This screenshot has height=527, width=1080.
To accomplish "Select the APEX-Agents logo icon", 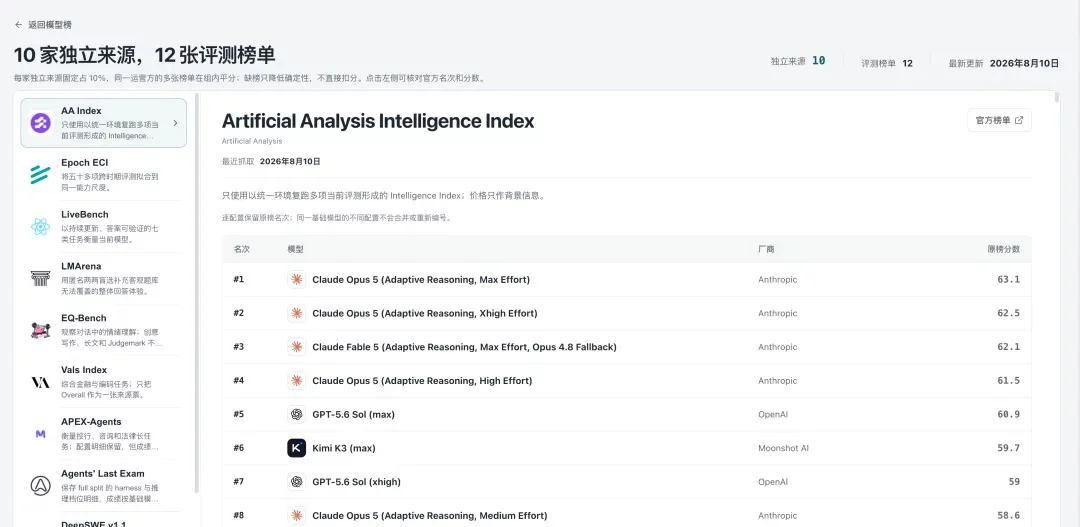I will pos(41,434).
